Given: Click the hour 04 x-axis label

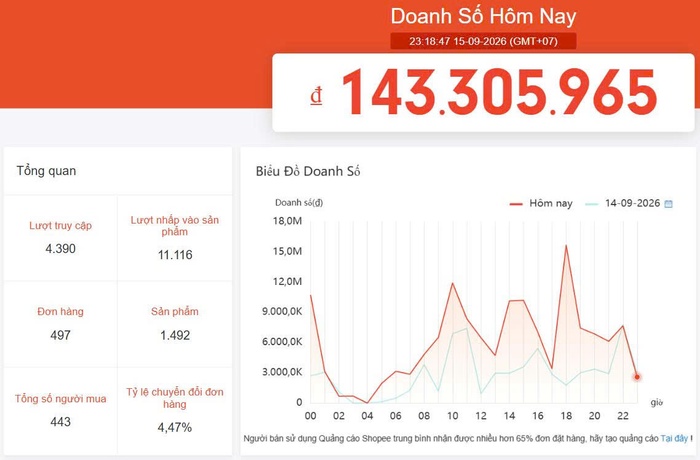Looking at the screenshot, I should click(x=367, y=416).
